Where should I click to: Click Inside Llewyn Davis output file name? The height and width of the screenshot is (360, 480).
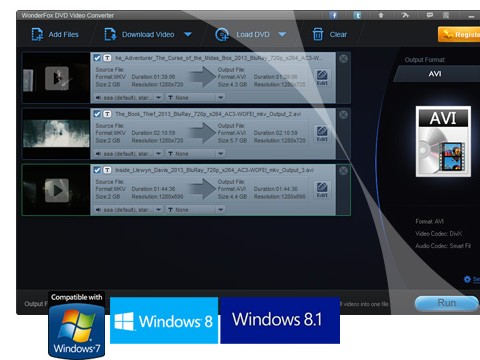tap(214, 170)
